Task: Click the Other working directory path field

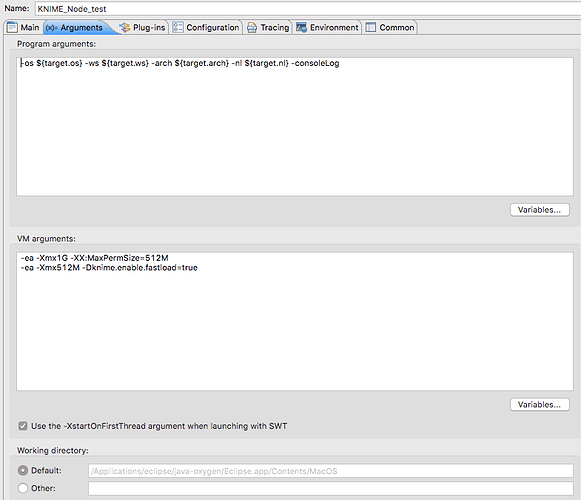Action: [x=331, y=488]
